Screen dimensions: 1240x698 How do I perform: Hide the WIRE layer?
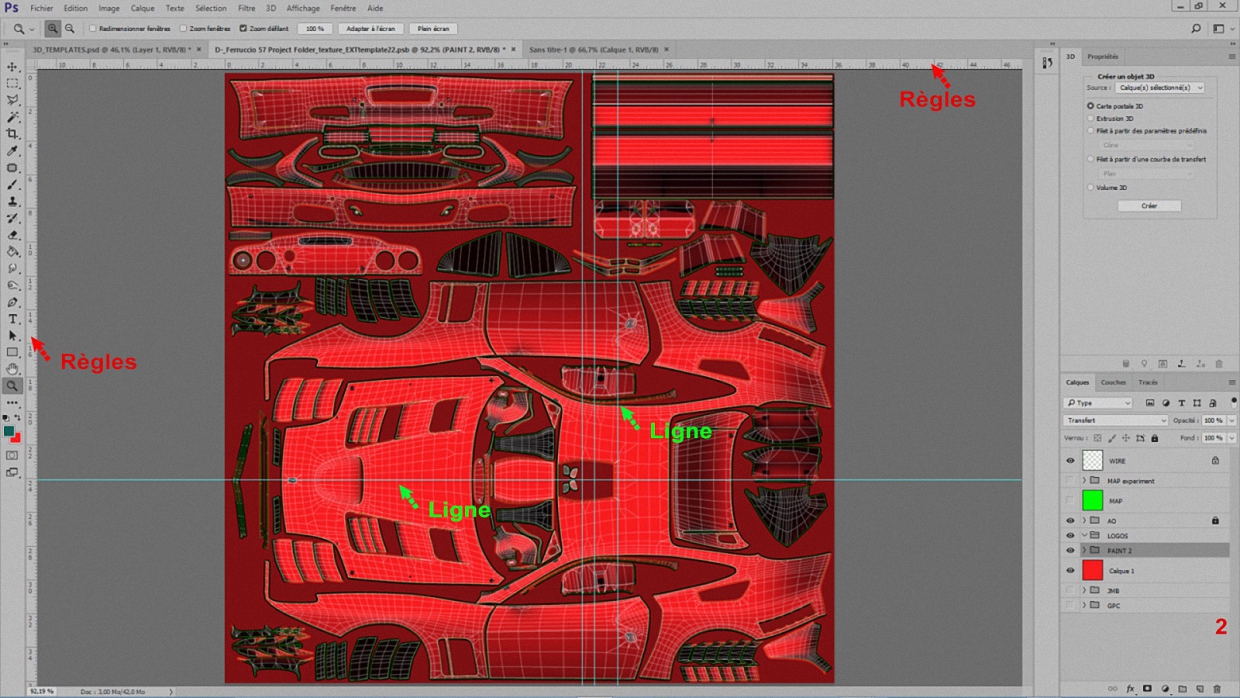1070,461
